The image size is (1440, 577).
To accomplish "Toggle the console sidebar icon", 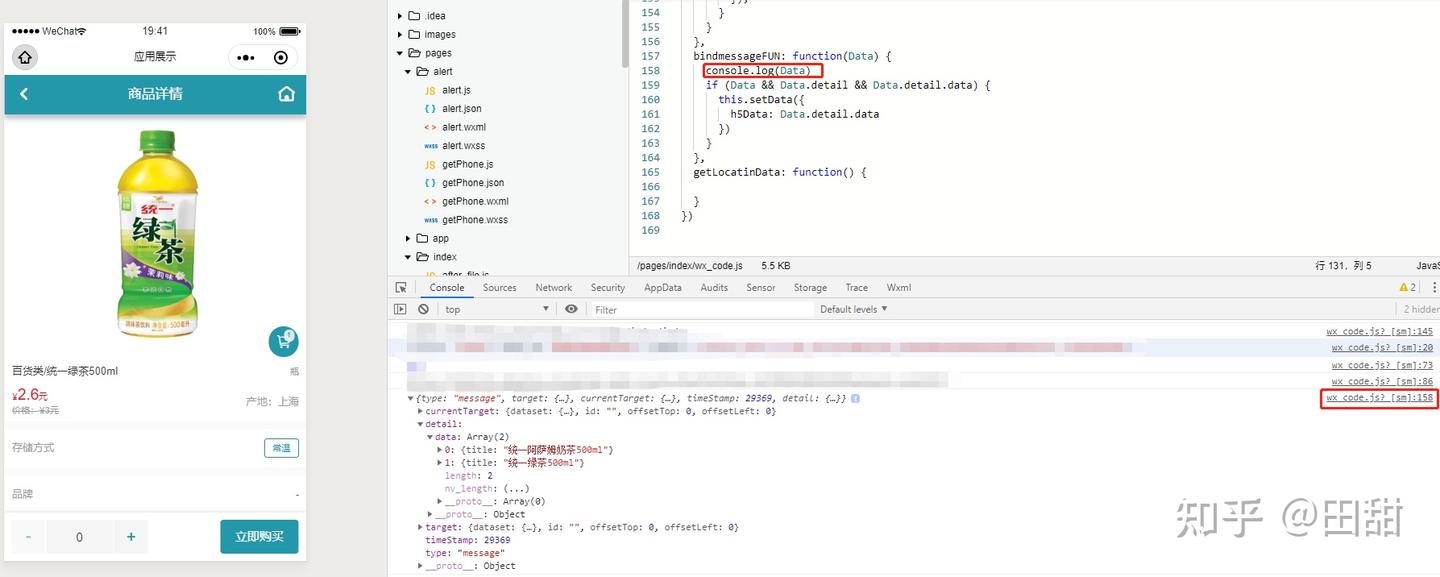I will point(400,309).
